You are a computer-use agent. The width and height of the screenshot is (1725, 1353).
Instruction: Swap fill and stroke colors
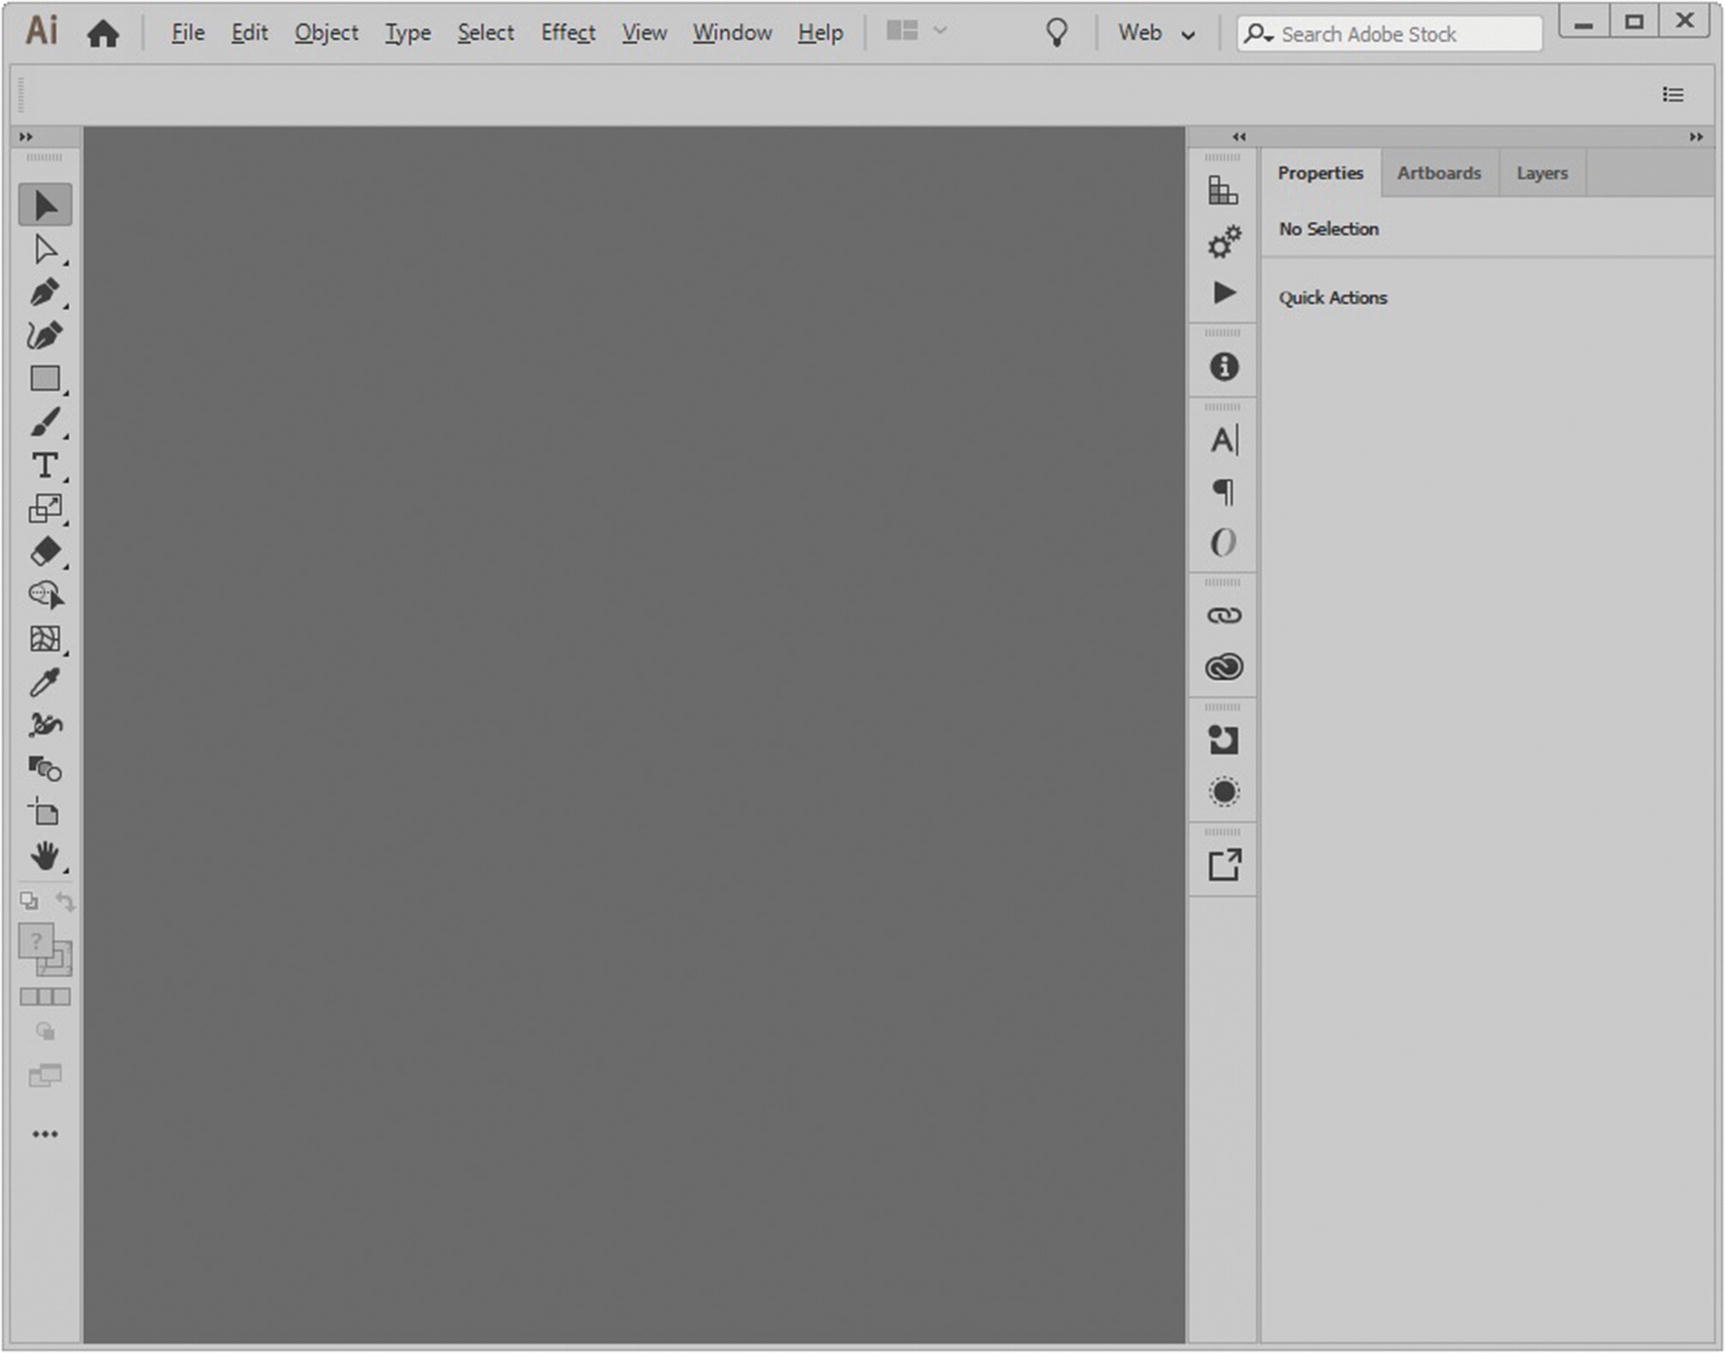pos(65,902)
